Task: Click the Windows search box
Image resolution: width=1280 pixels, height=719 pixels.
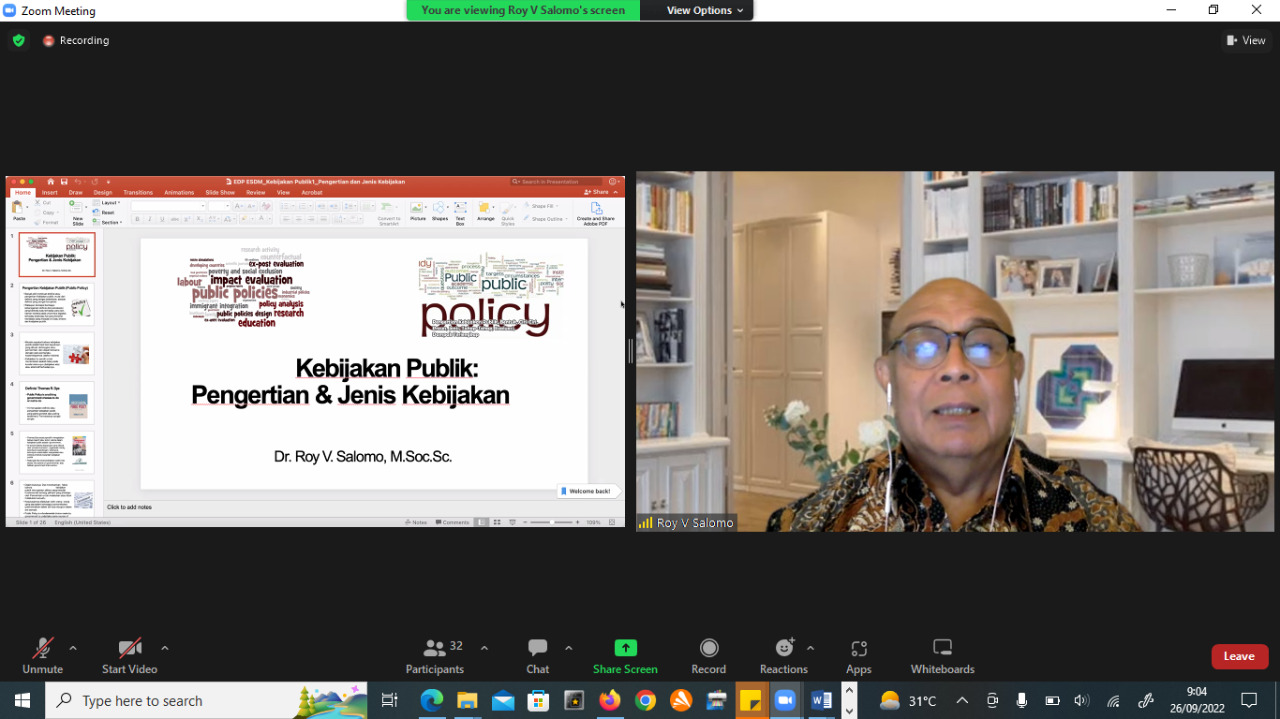Action: pyautogui.click(x=207, y=701)
